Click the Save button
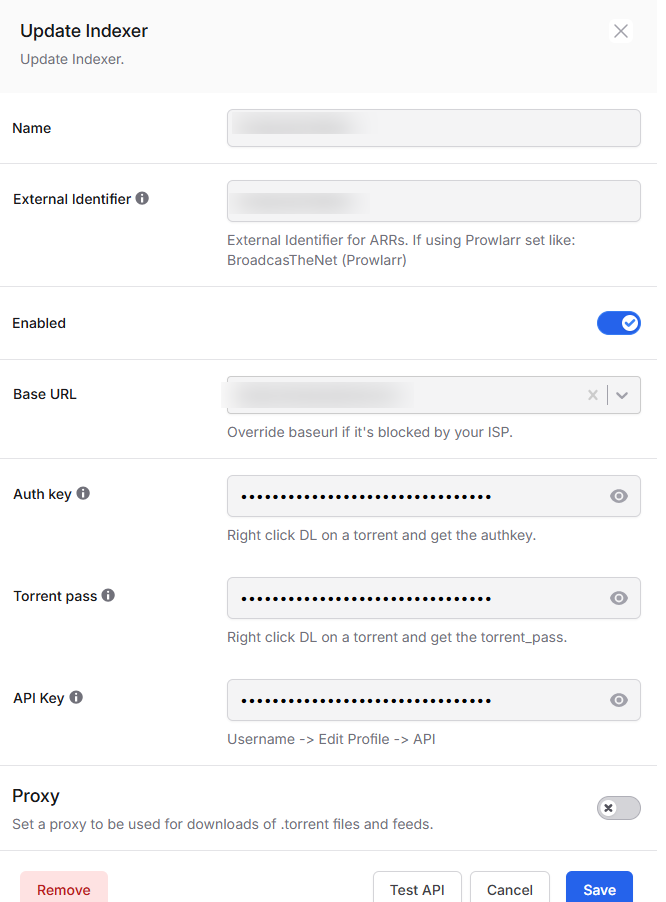The image size is (666, 902). point(599,889)
